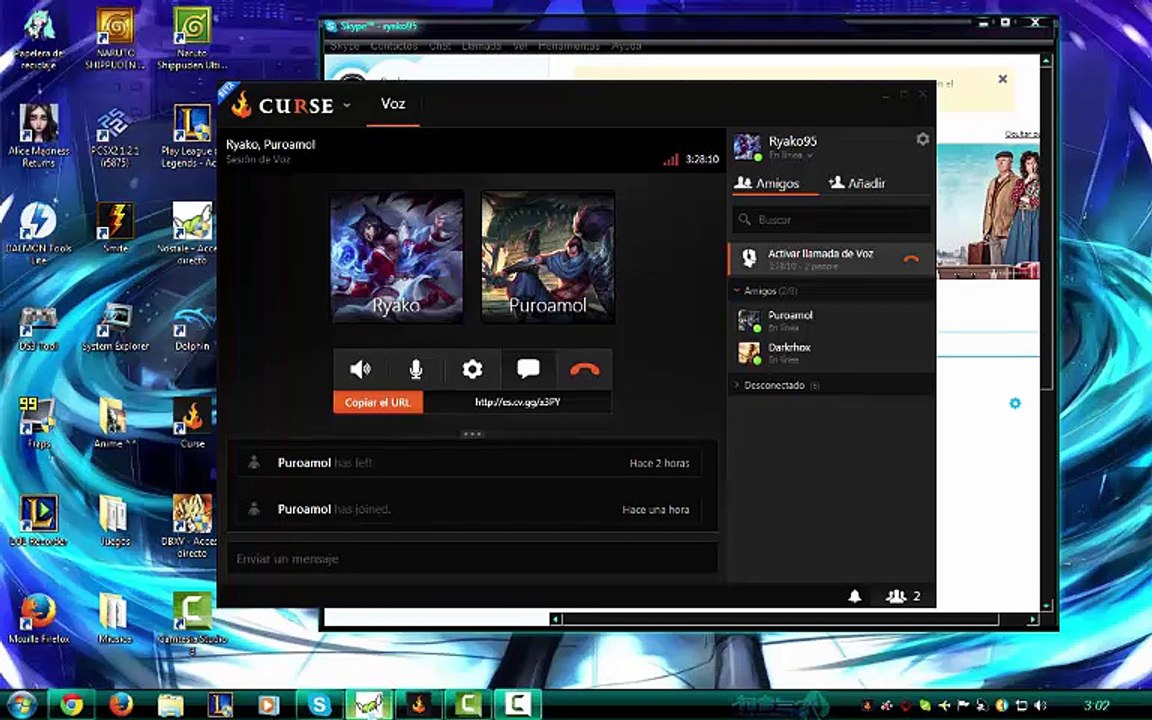Select the Smite desktop icon
This screenshot has height=720, width=1152.
click(115, 228)
